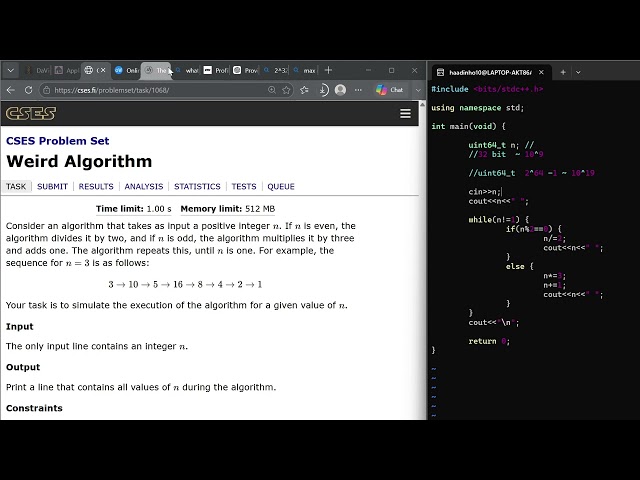Click the 'n*=3;' line
This screenshot has width=640, height=480.
(554, 276)
